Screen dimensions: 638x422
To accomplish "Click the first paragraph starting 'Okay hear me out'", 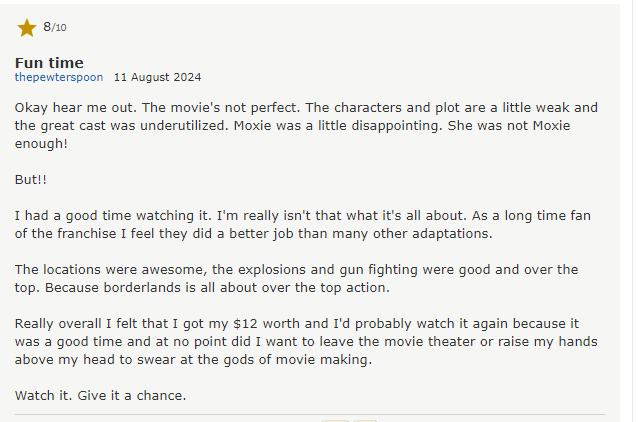I will [x=306, y=125].
